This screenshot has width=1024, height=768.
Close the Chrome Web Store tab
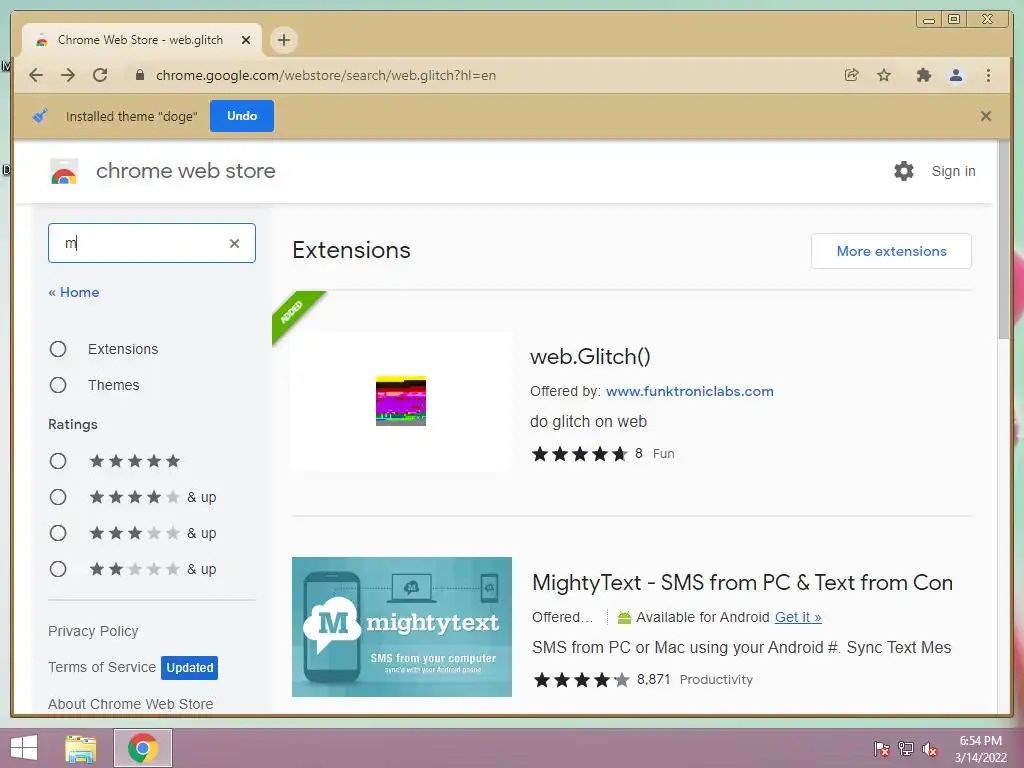(246, 40)
